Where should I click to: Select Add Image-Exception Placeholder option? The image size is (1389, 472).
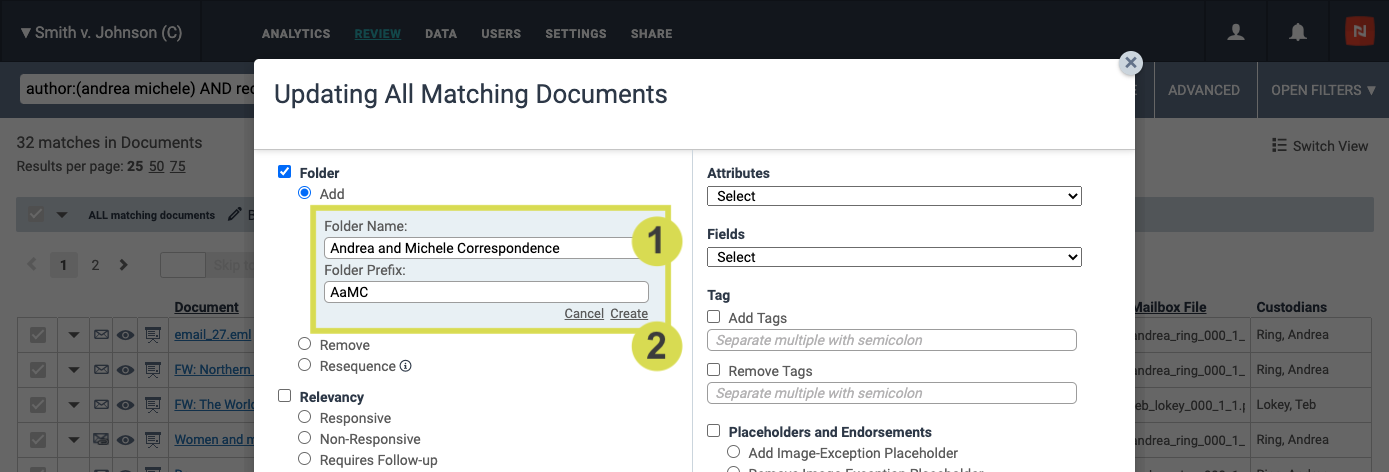(x=734, y=452)
